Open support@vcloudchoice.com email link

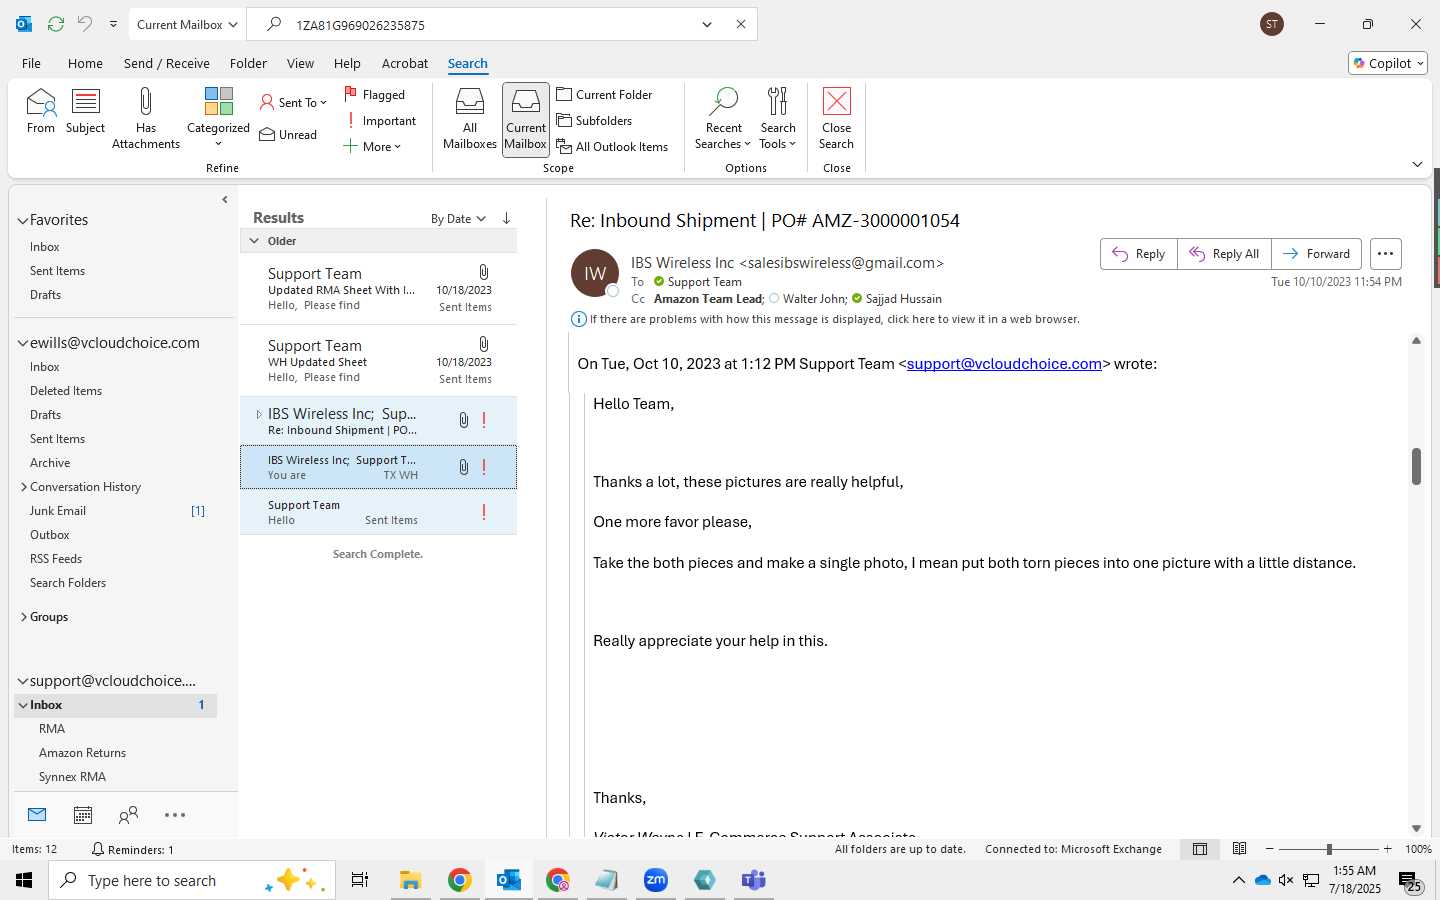(x=1004, y=364)
